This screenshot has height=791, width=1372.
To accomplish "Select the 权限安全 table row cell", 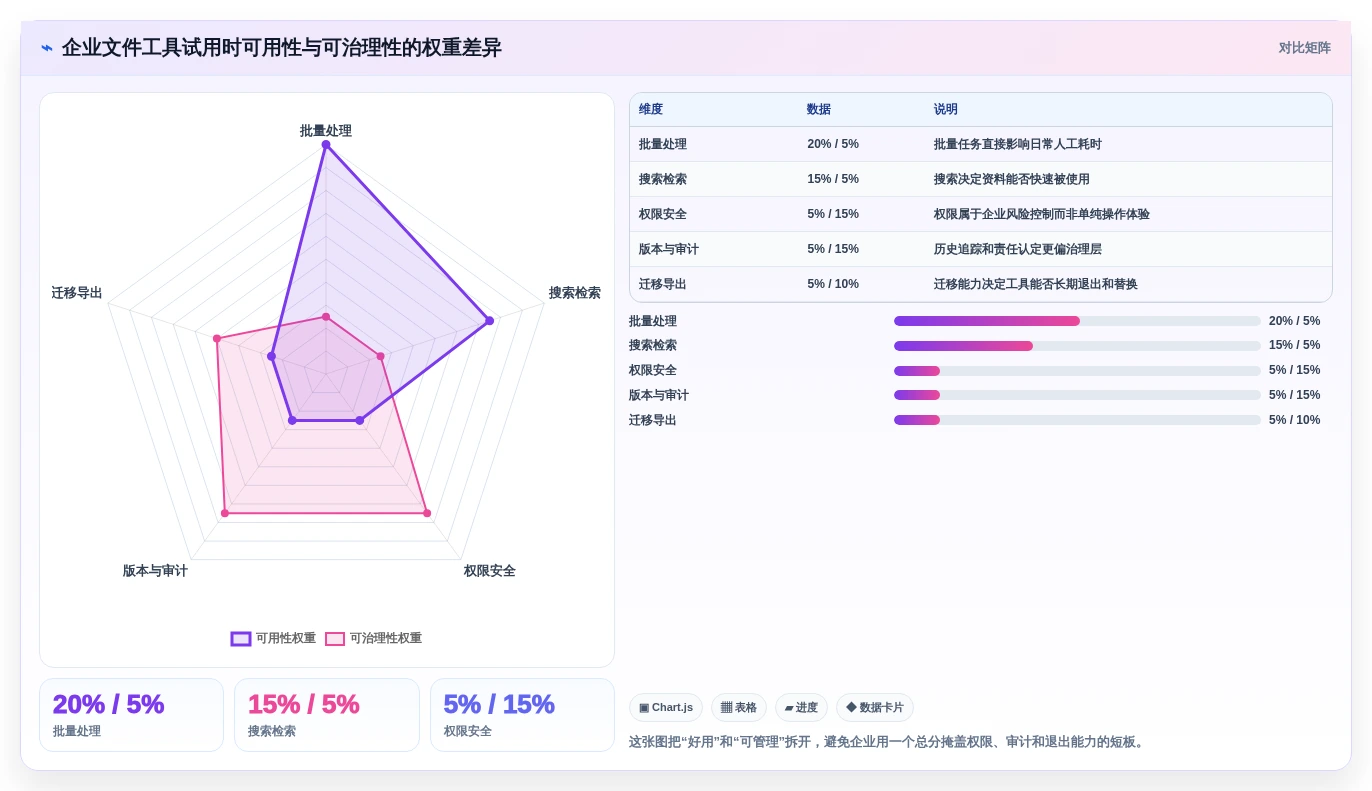I will [x=663, y=214].
